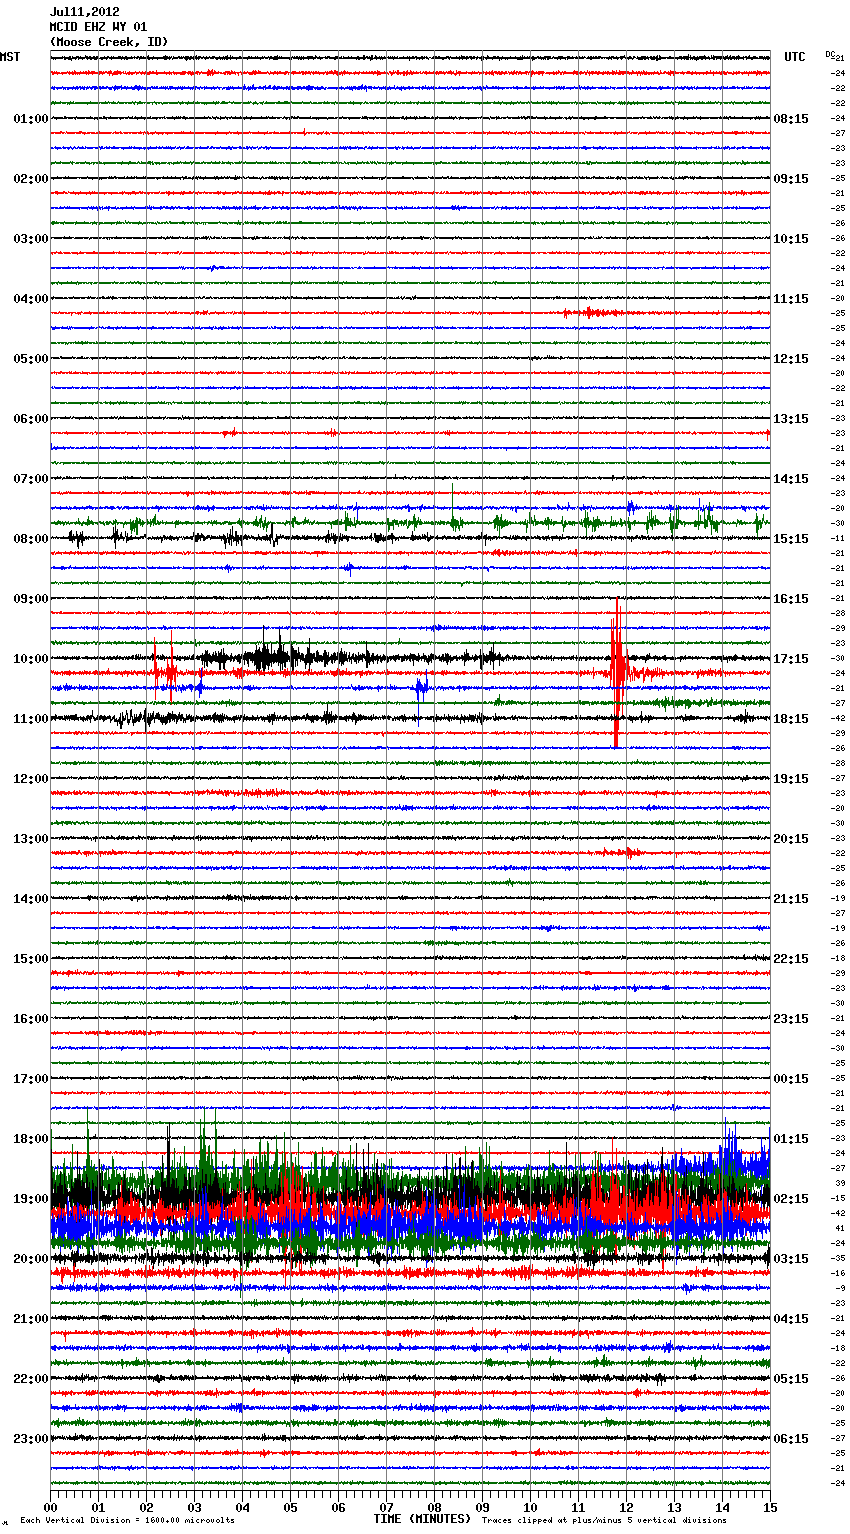Click the UTC time label "03:15"
Viewport: 850px width, 1534px height.
coord(791,1259)
